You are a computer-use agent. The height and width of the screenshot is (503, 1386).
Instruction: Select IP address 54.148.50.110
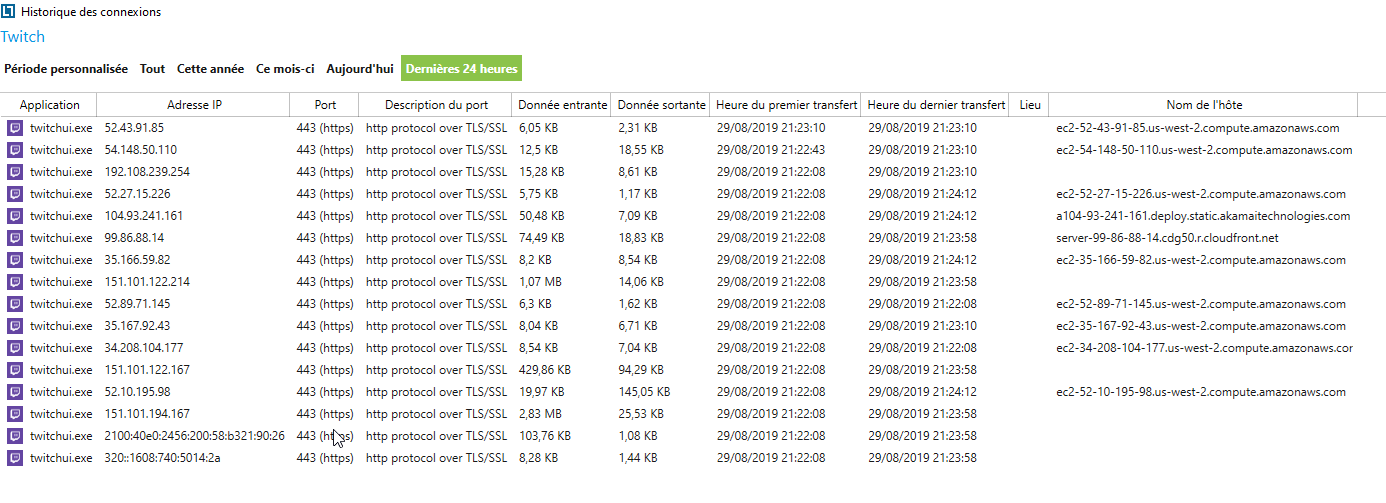coord(140,150)
